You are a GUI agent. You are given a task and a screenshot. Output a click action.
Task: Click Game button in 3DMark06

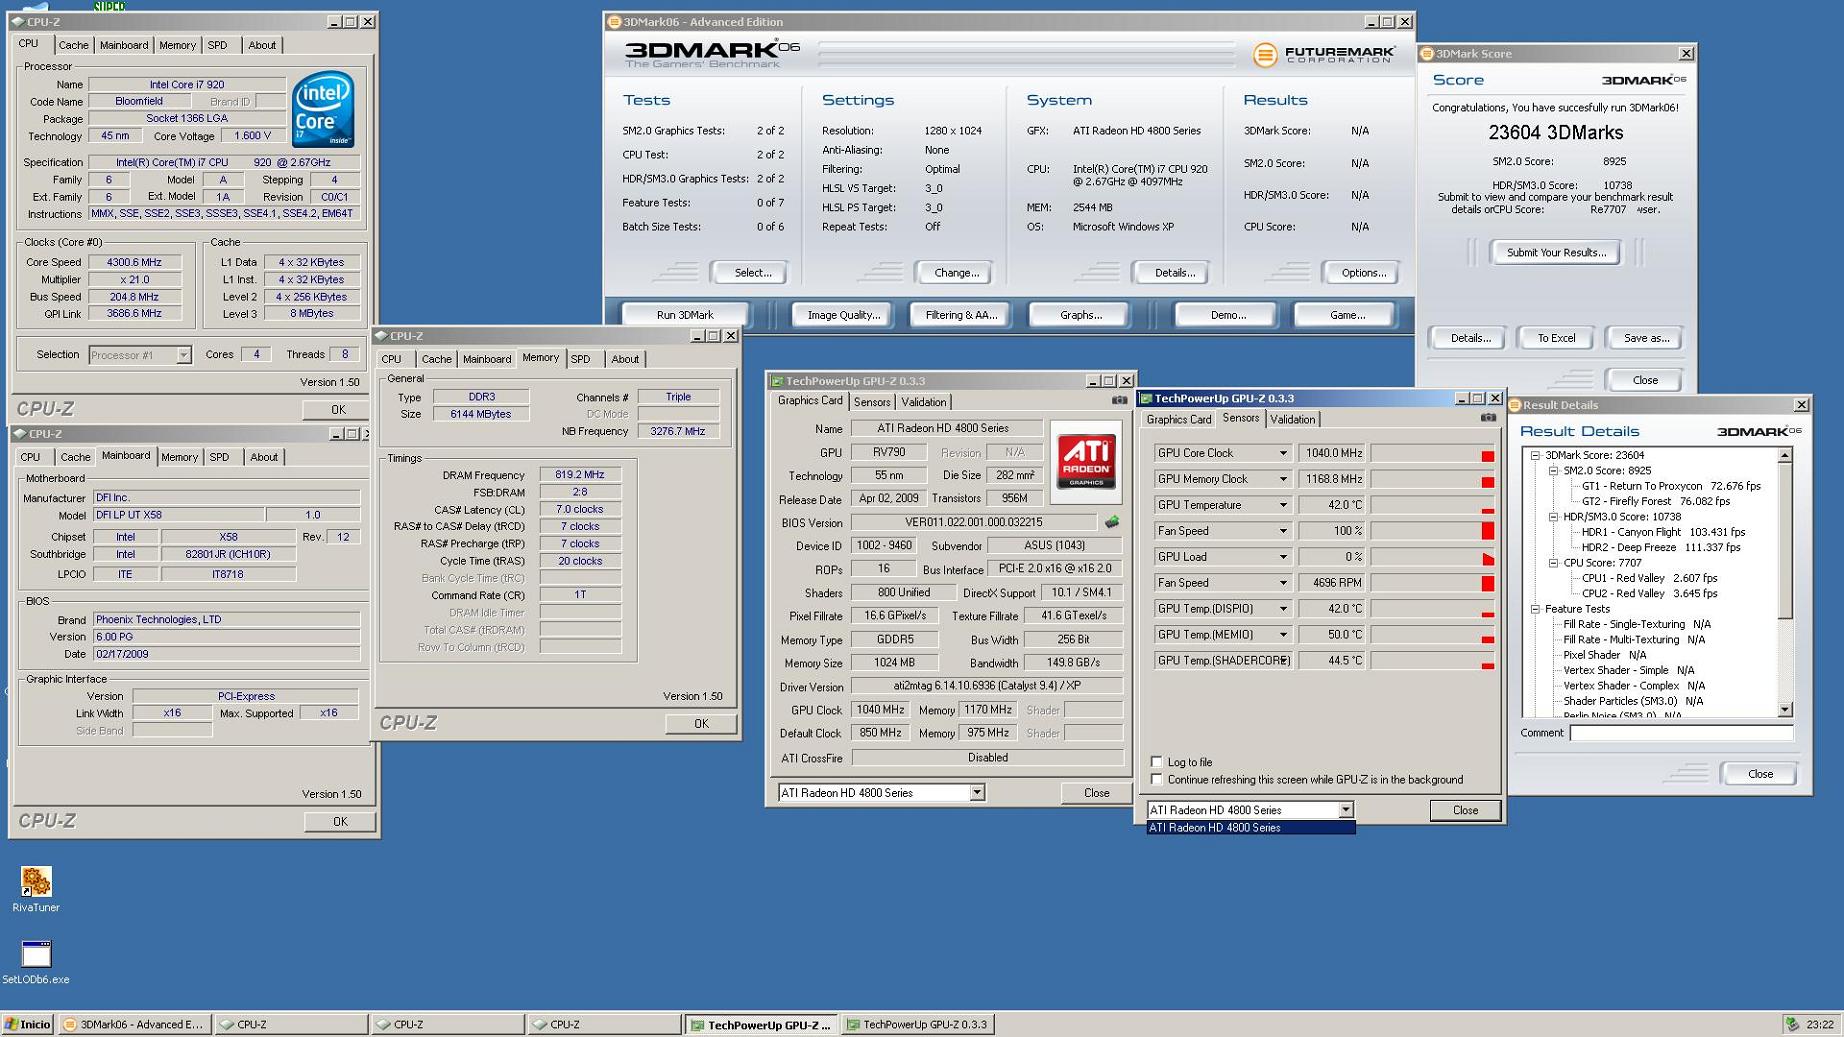[1346, 315]
